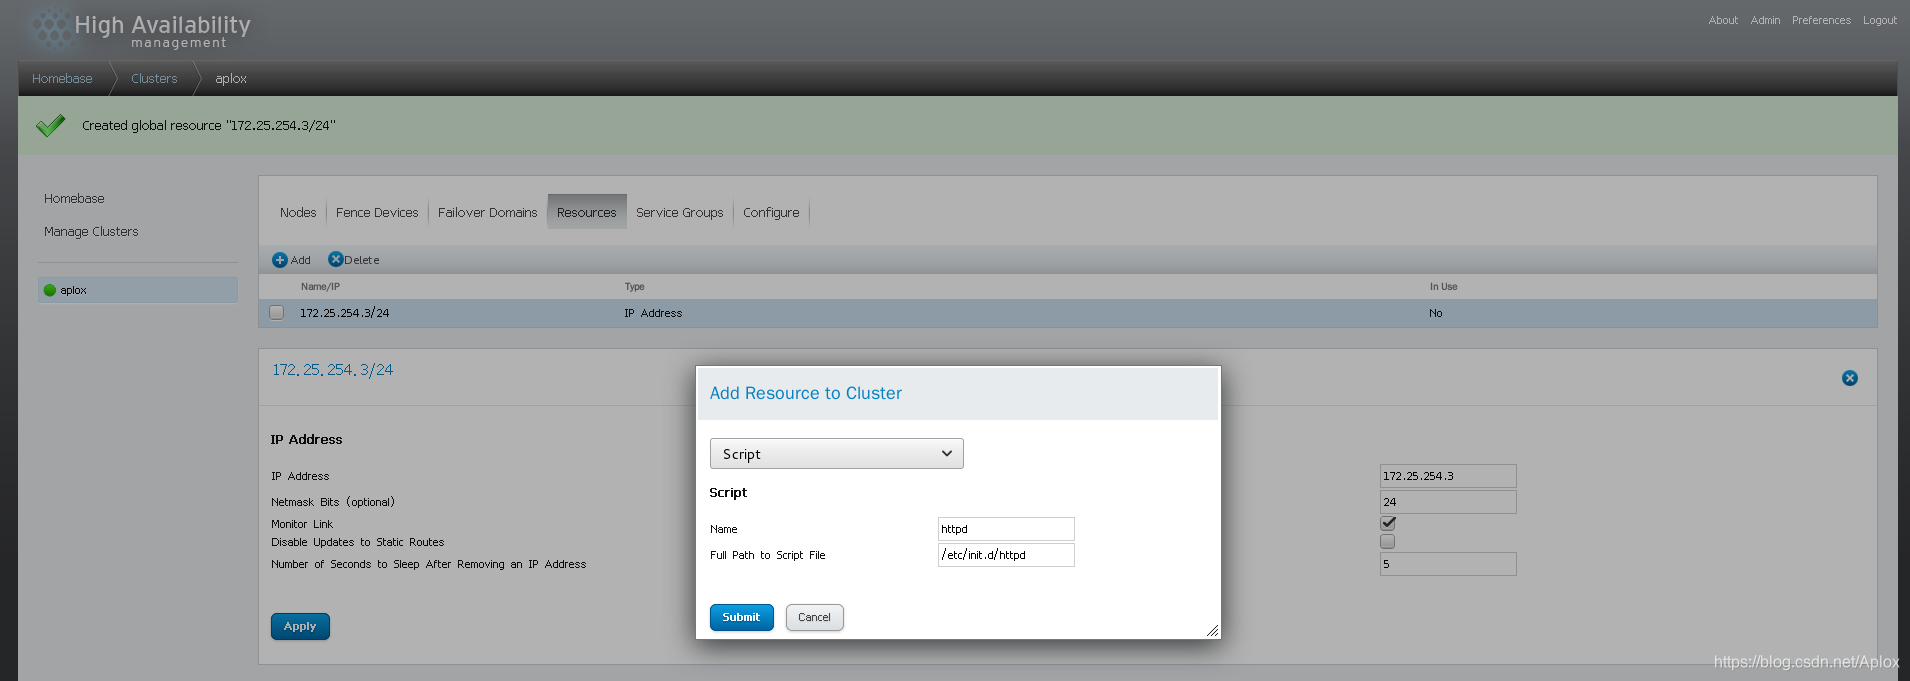Open the Admin link

[x=1765, y=20]
